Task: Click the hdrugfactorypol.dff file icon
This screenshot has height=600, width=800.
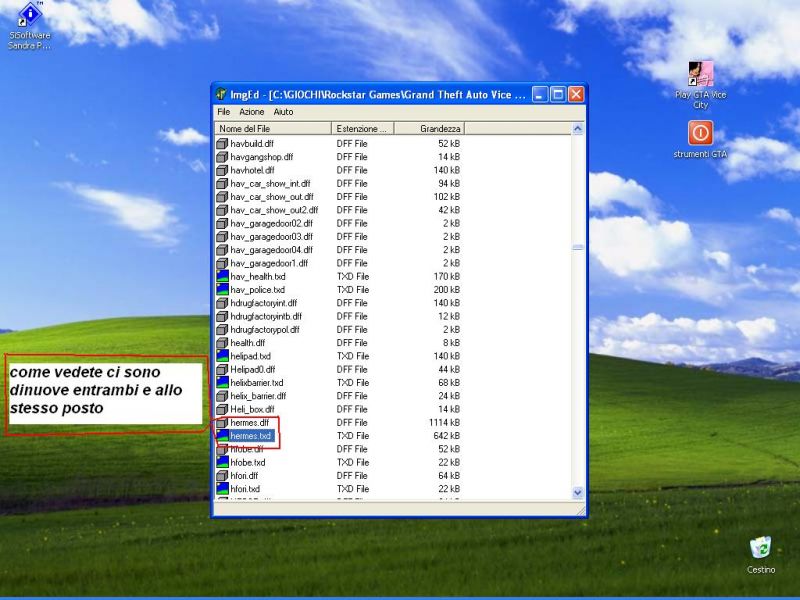Action: click(222, 330)
